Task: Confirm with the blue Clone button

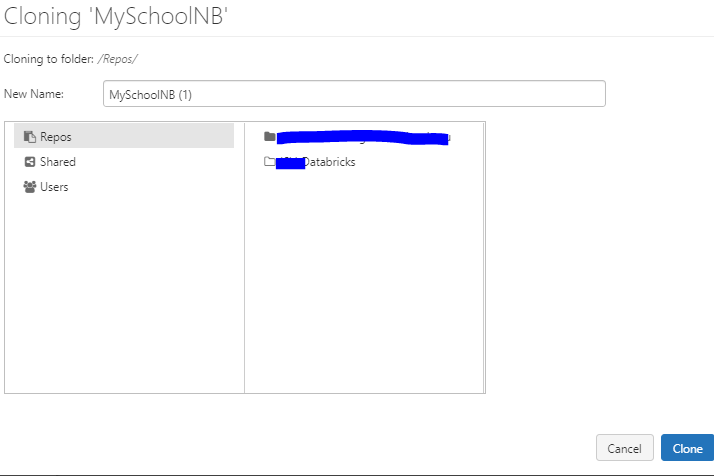Action: 687,448
